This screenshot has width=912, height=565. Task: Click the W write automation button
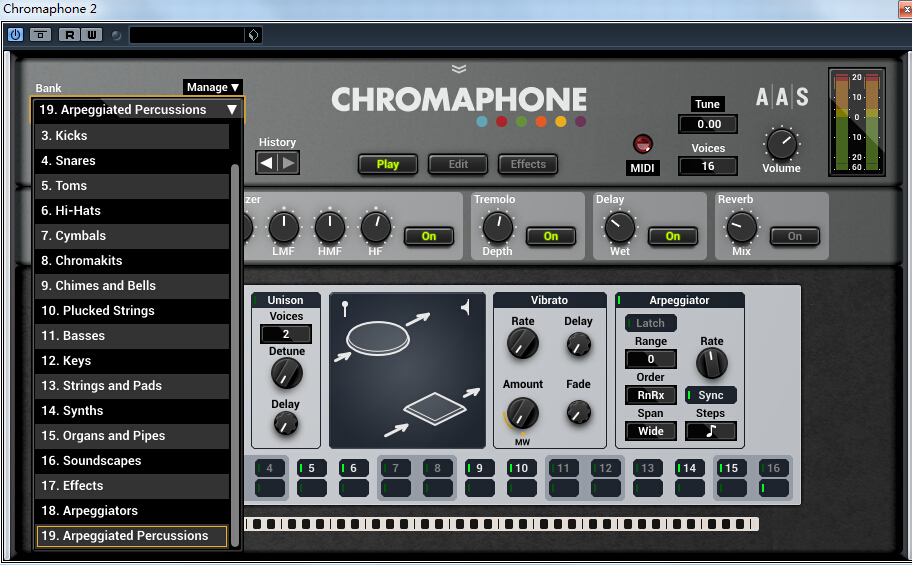(92, 35)
